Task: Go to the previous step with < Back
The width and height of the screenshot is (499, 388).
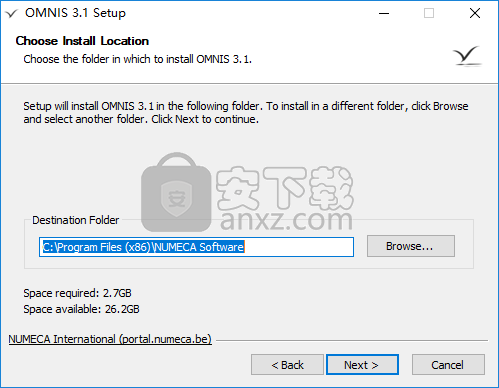Action: tap(287, 365)
